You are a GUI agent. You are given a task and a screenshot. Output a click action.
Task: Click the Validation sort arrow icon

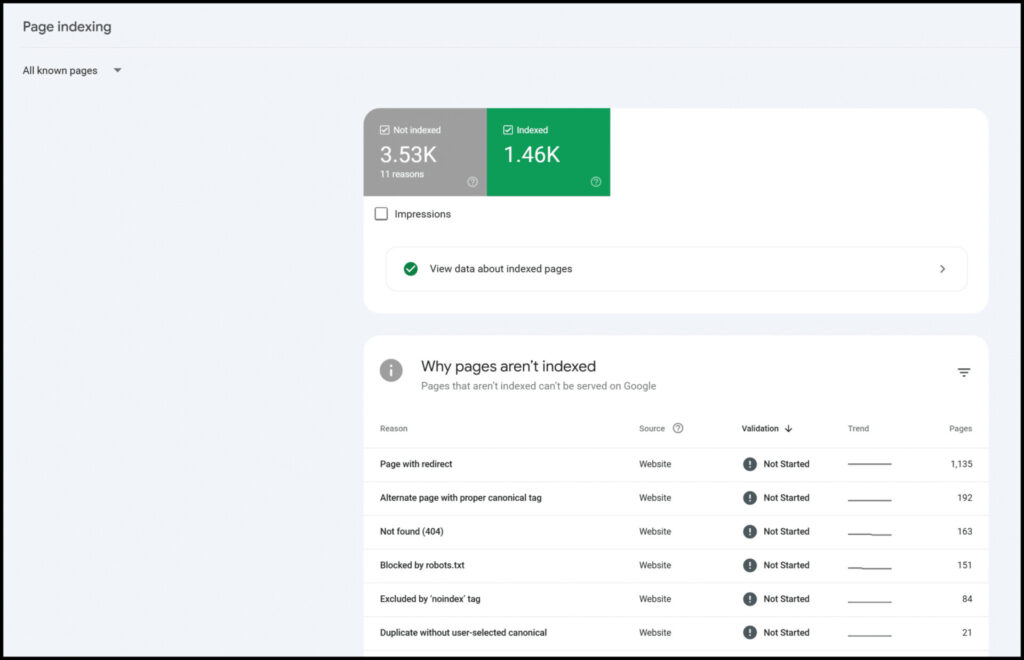pos(788,429)
